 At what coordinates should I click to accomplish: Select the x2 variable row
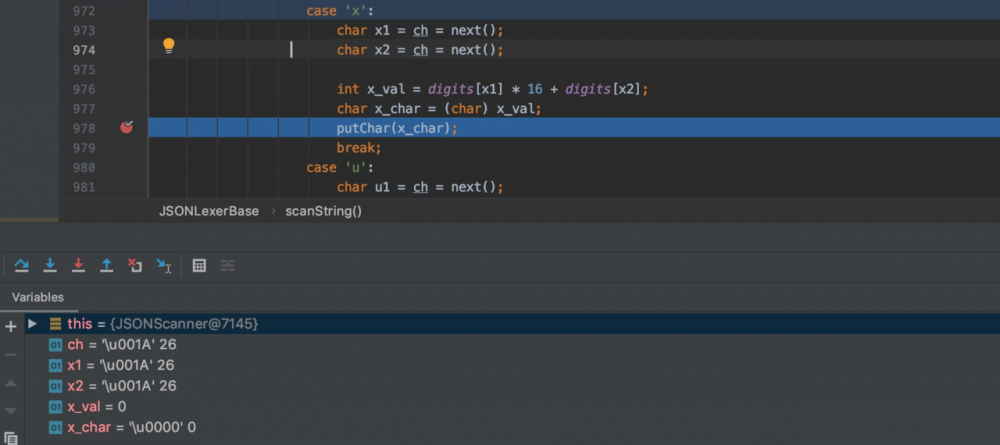[x=512, y=386]
